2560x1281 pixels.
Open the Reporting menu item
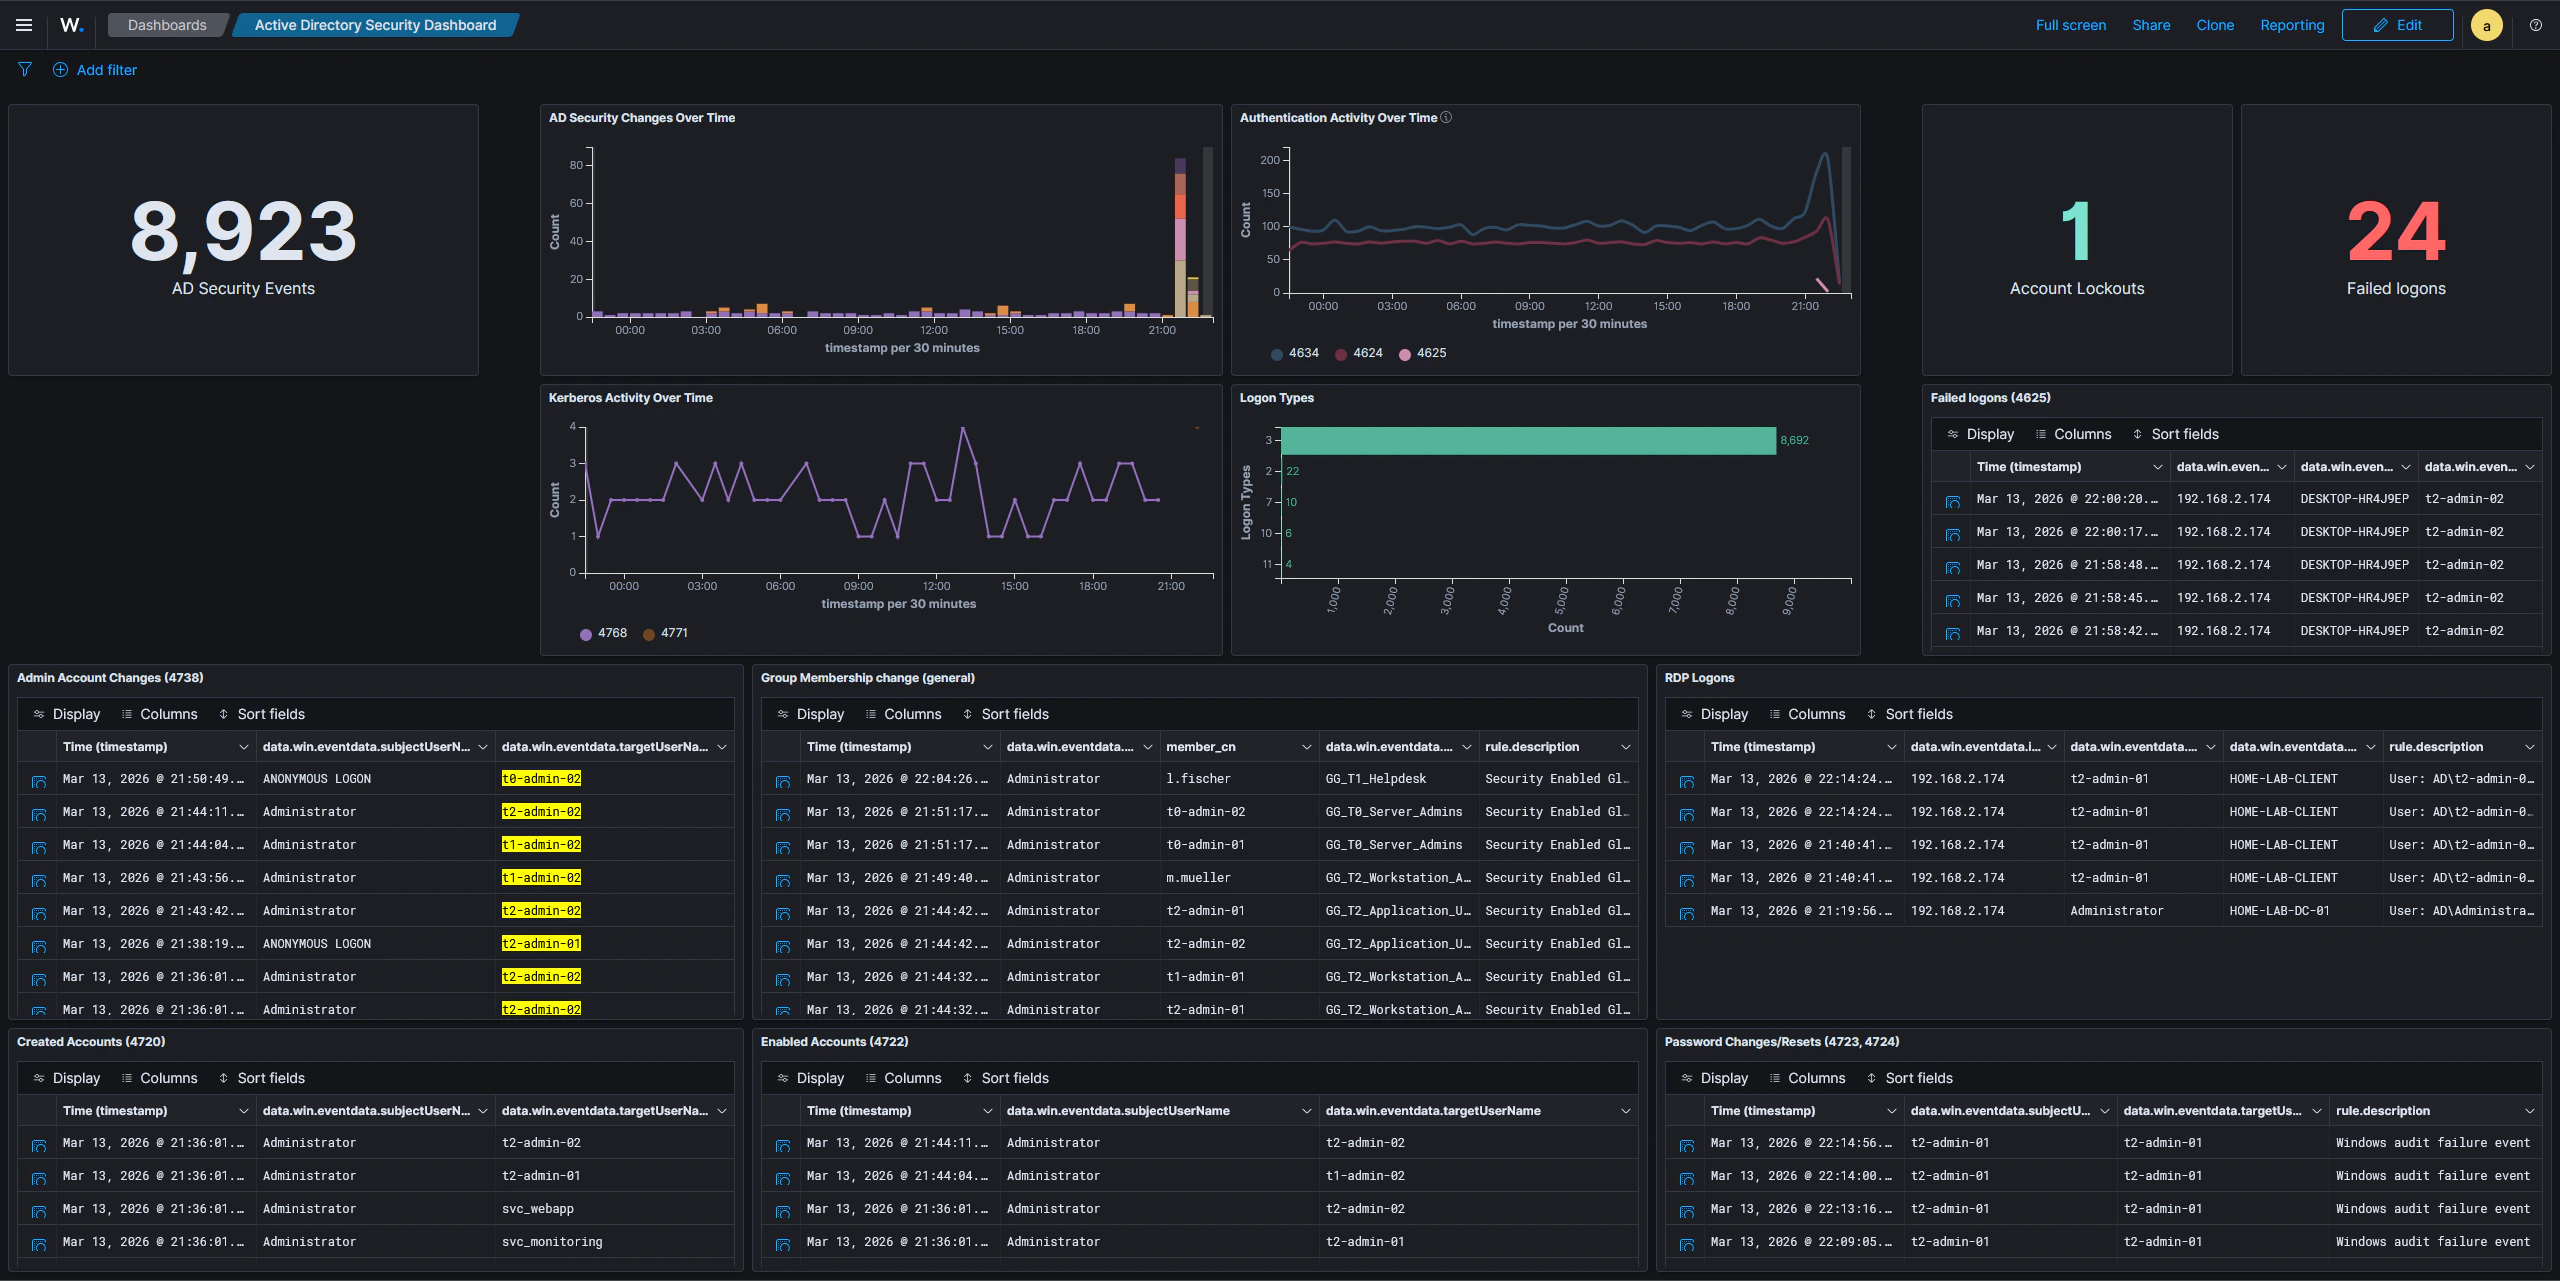(x=2292, y=25)
